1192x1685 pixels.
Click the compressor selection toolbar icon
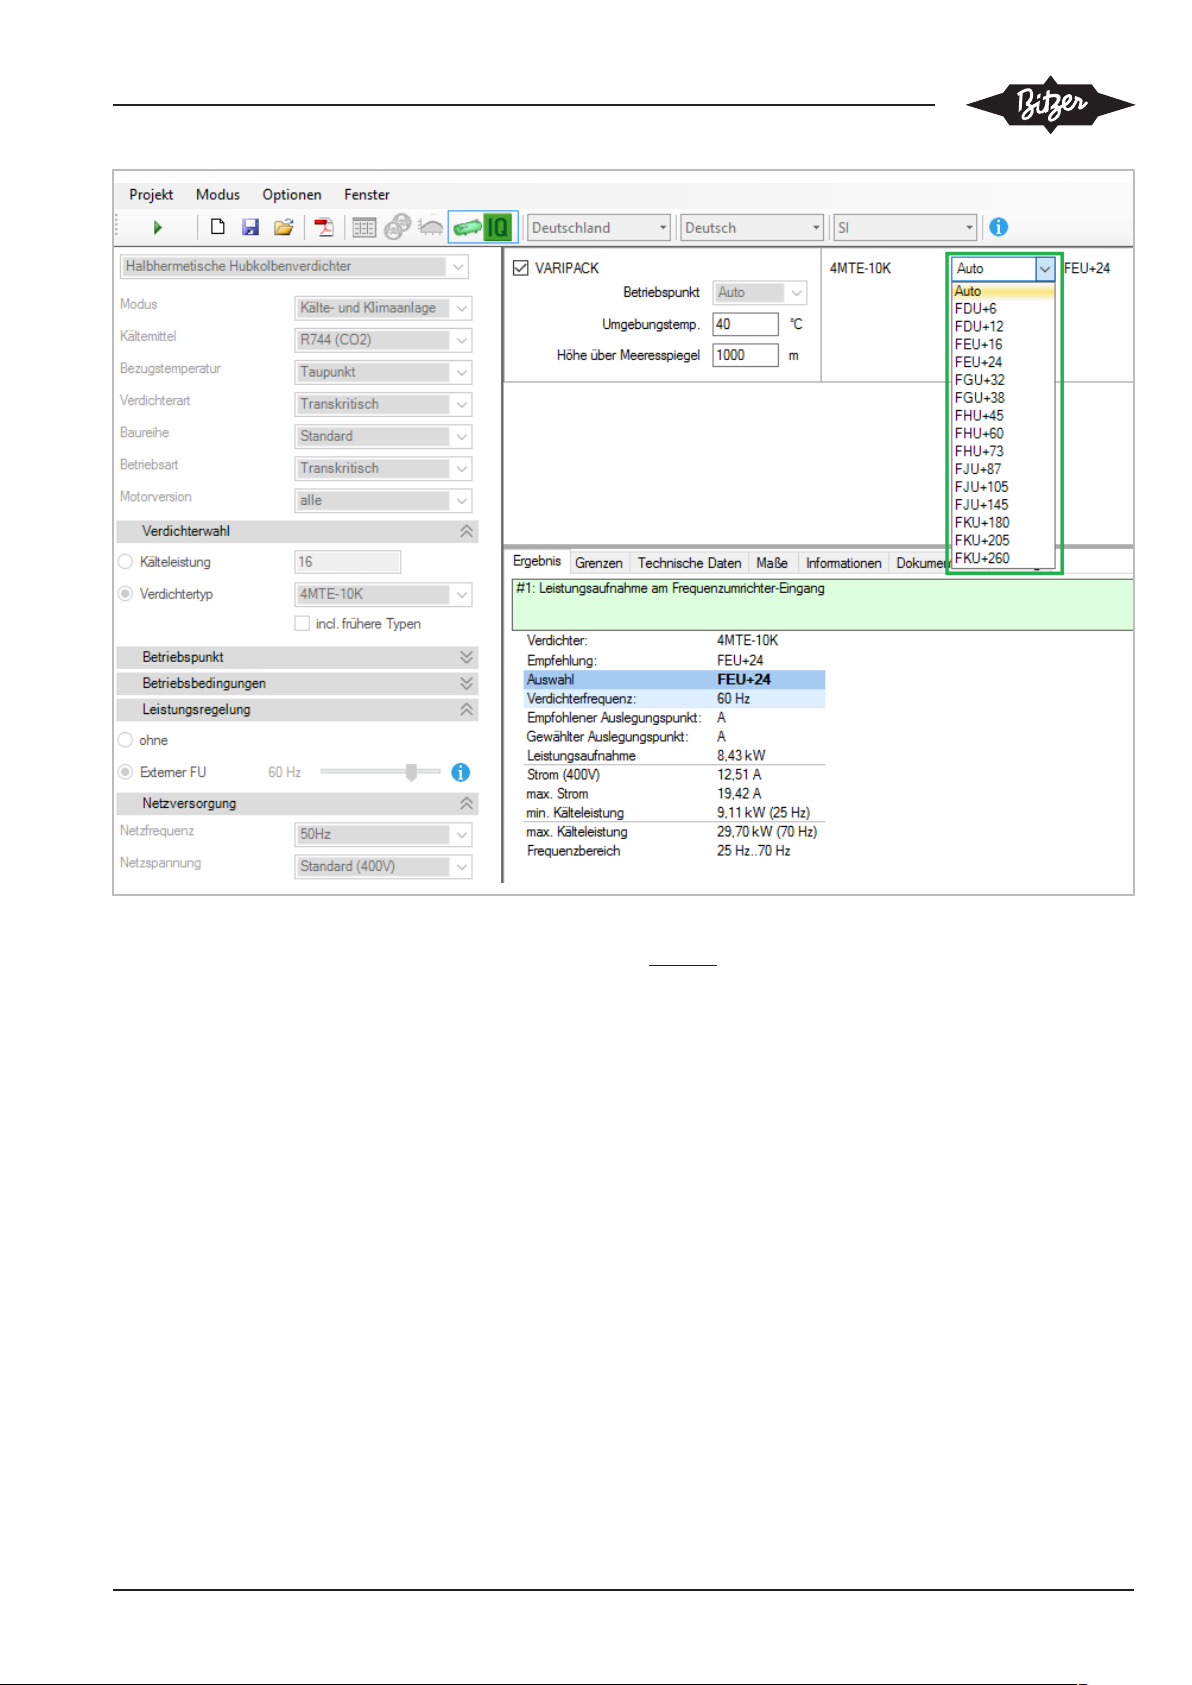pyautogui.click(x=397, y=227)
